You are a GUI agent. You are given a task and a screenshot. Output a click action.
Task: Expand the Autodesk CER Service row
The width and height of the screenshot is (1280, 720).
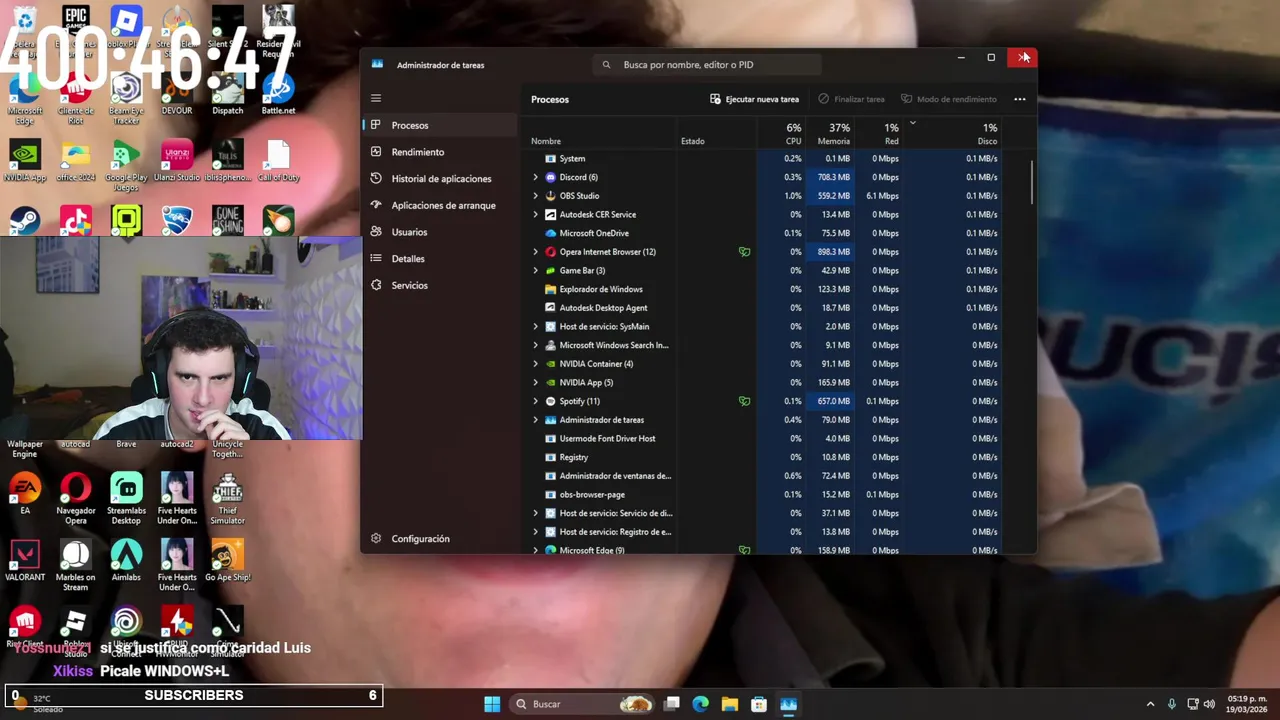pos(535,214)
